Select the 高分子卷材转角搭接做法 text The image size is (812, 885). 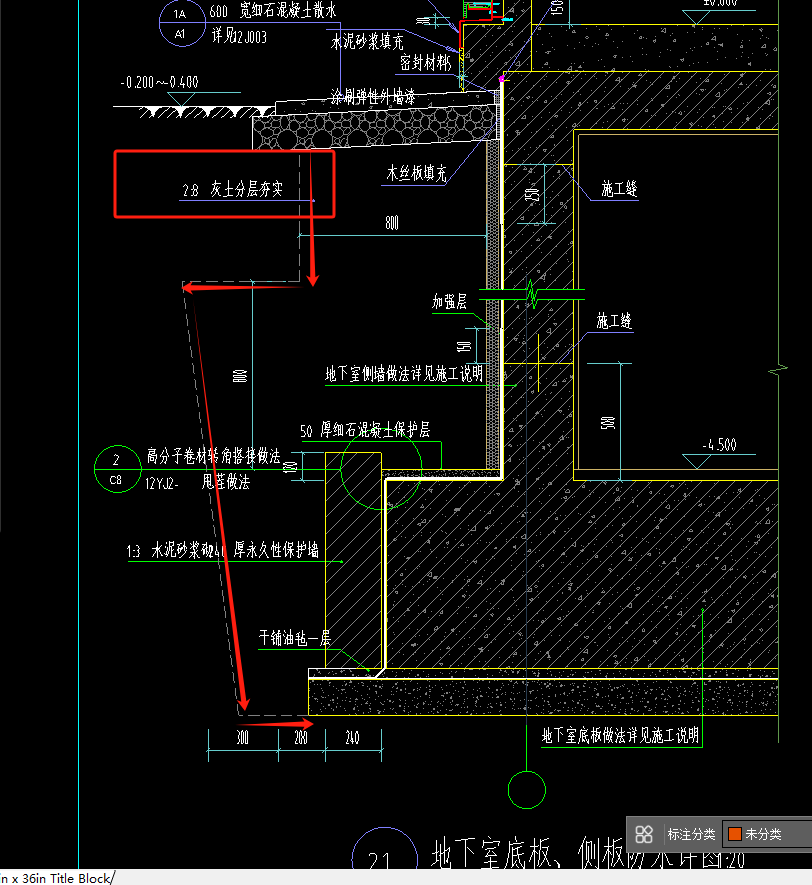click(214, 455)
